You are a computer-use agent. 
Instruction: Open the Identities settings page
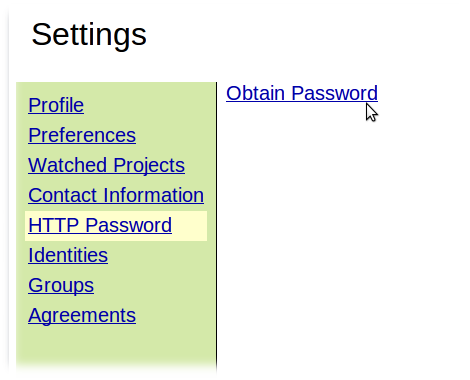pyautogui.click(x=68, y=255)
